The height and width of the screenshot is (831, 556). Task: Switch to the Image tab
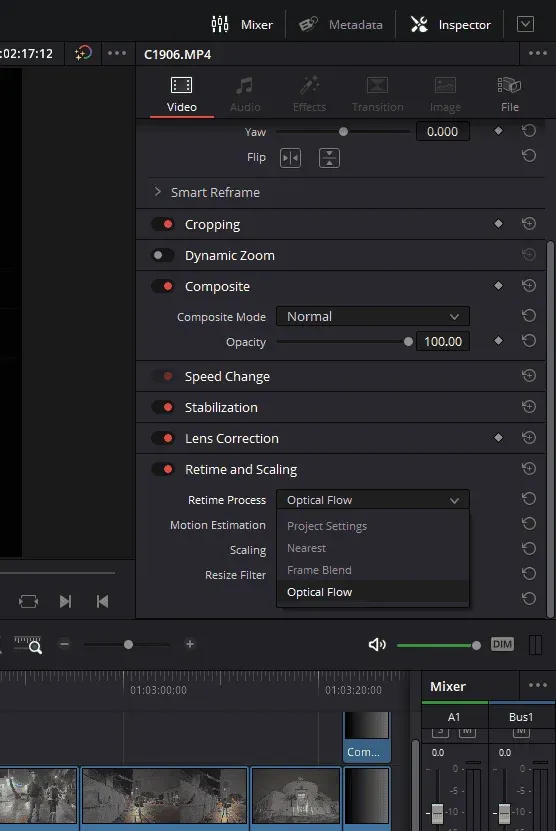click(x=445, y=95)
